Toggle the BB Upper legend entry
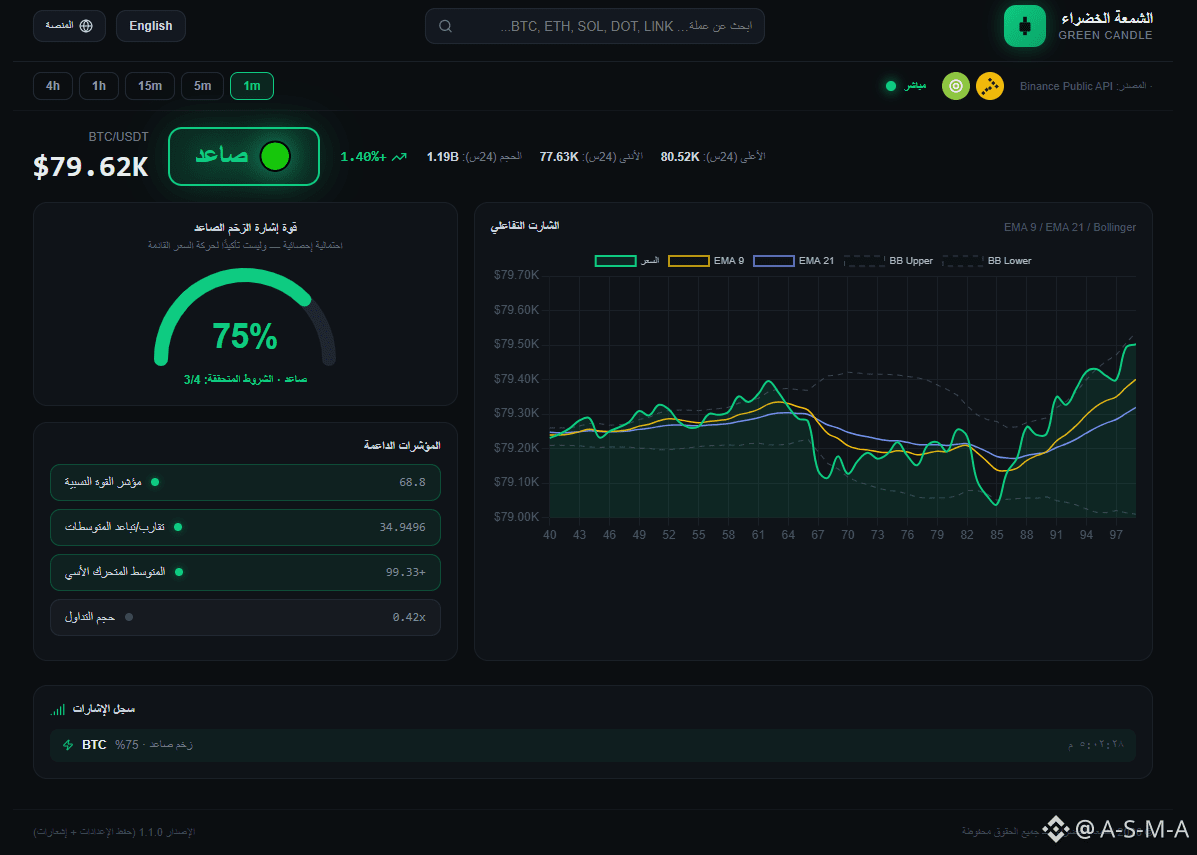 [889, 261]
